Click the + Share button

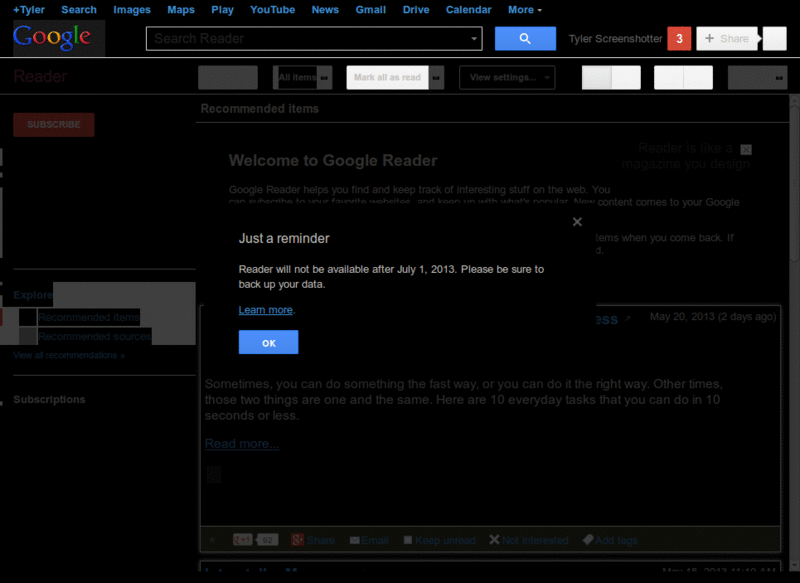(727, 39)
